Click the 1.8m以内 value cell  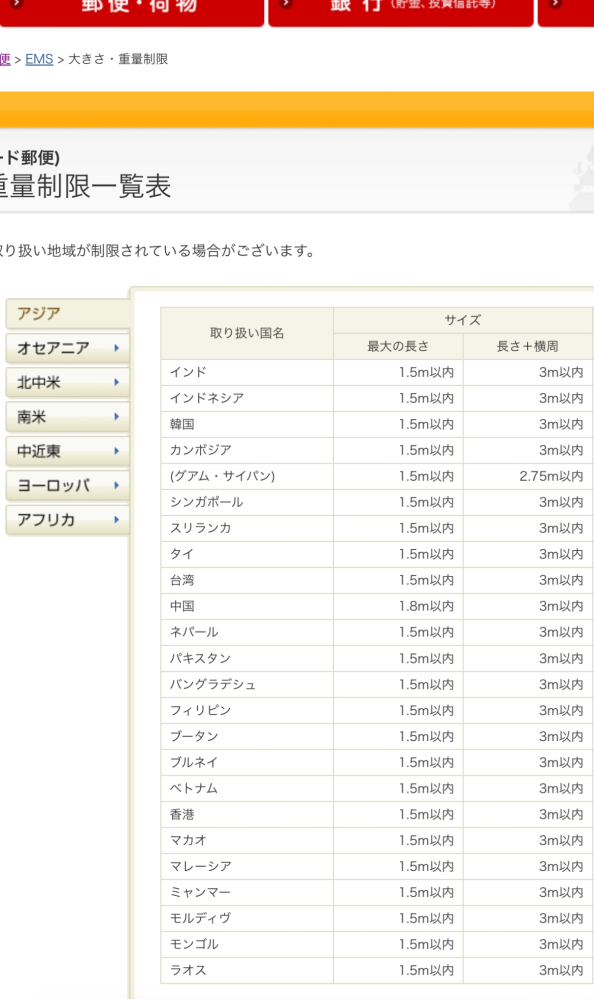point(398,607)
